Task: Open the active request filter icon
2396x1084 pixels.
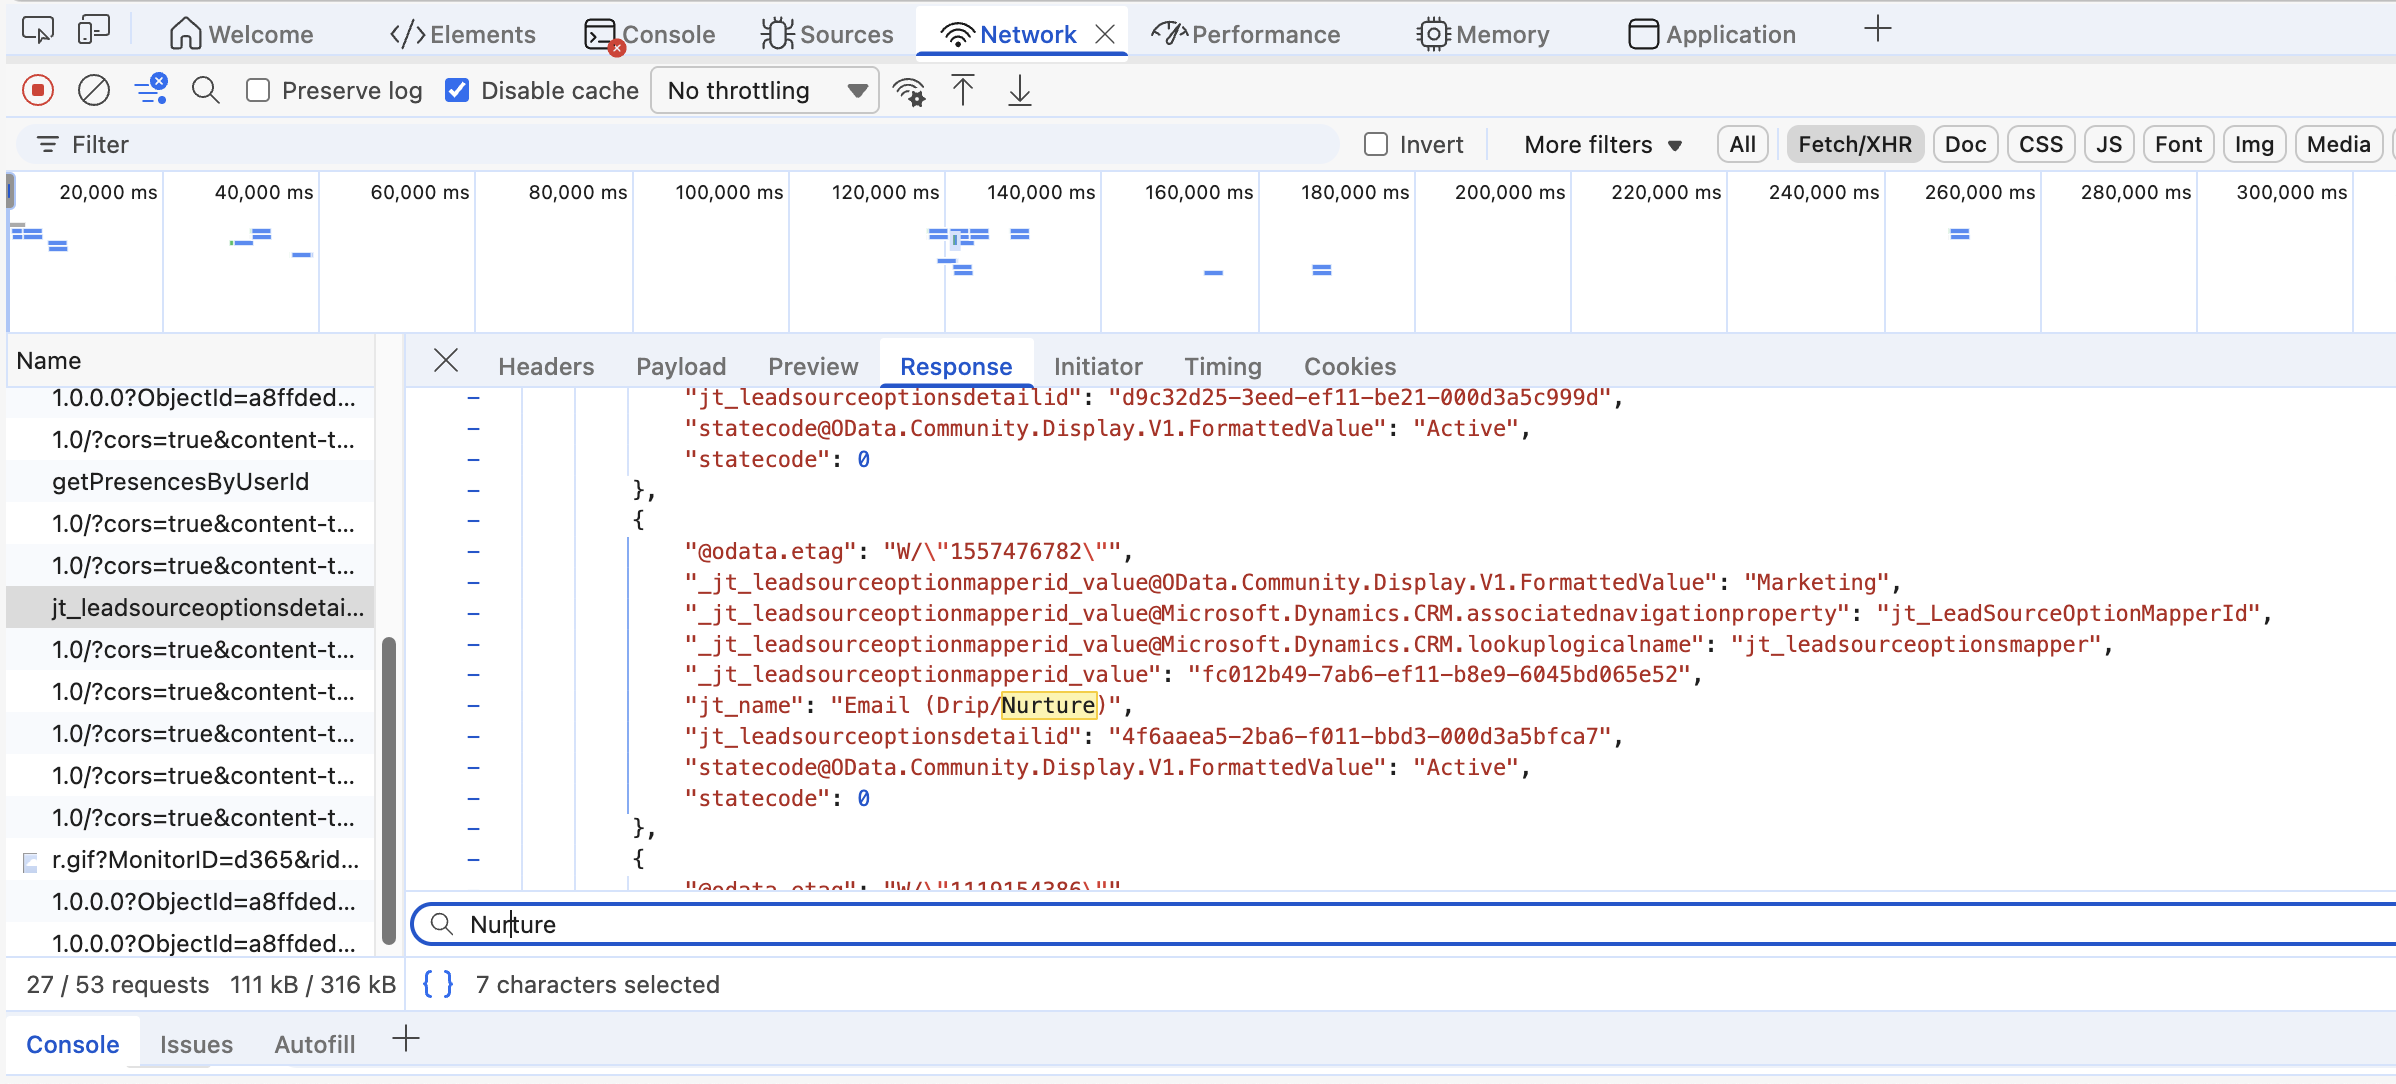Action: 151,90
